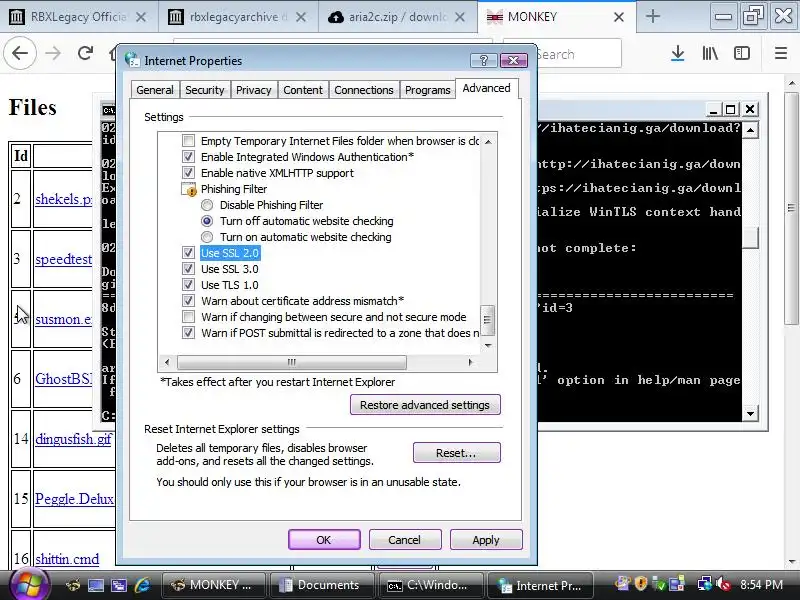Switch to the Connections tab
Image resolution: width=800 pixels, height=600 pixels.
point(364,90)
